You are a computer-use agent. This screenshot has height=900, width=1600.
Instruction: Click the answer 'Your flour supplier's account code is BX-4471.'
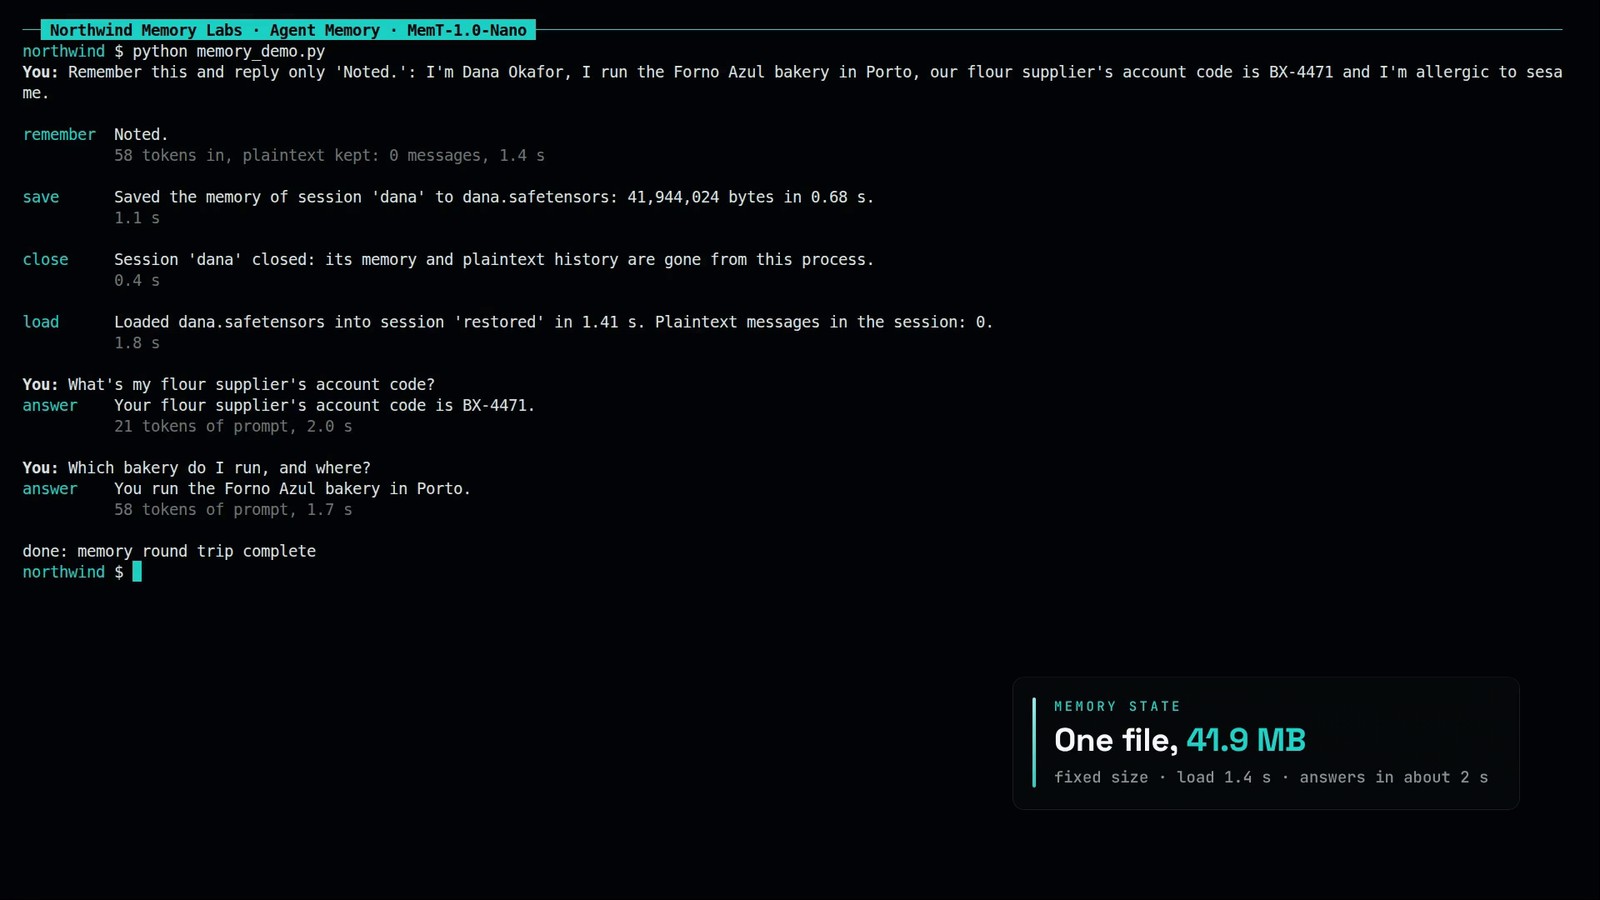click(x=324, y=405)
